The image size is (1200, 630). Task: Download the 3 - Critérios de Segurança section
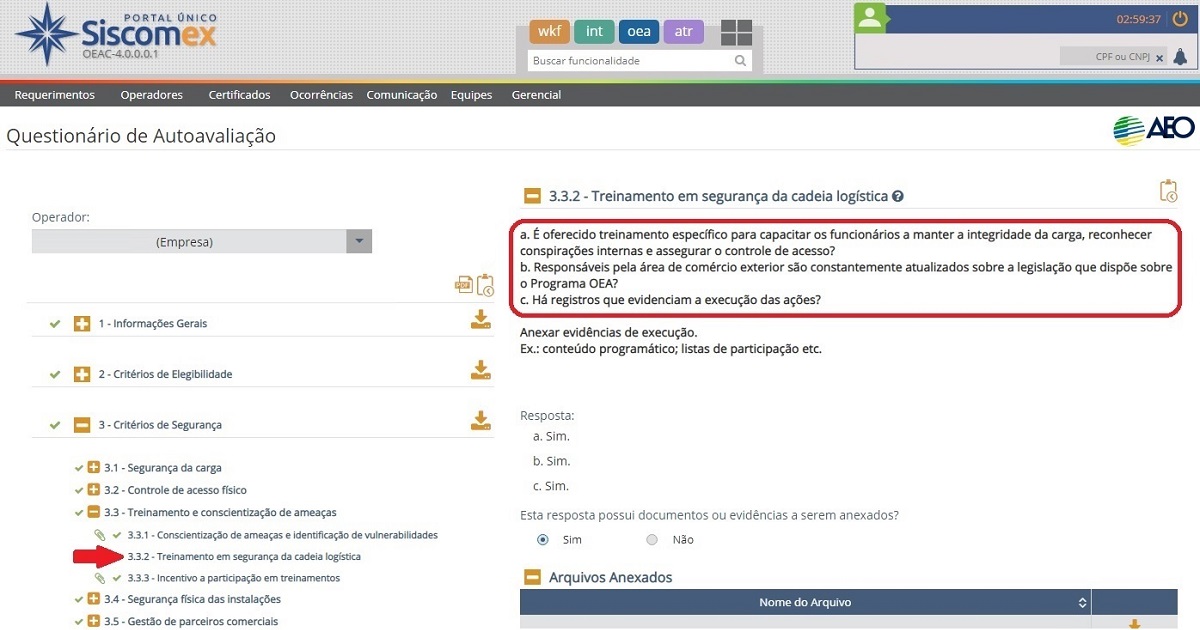(x=480, y=422)
